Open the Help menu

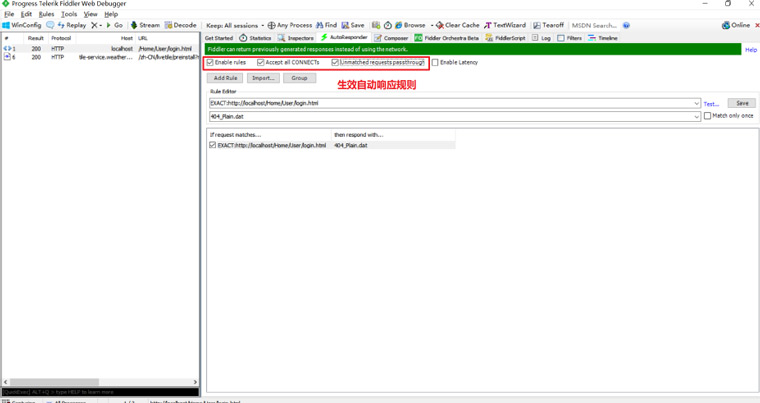click(111, 14)
